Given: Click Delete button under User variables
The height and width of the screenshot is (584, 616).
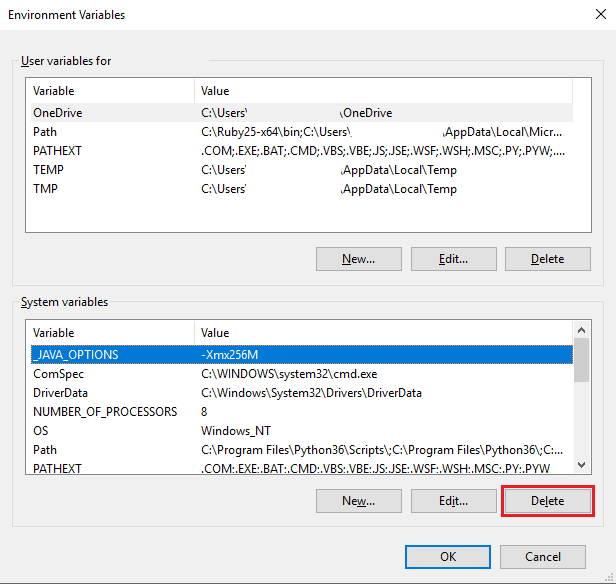Looking at the screenshot, I should click(547, 259).
